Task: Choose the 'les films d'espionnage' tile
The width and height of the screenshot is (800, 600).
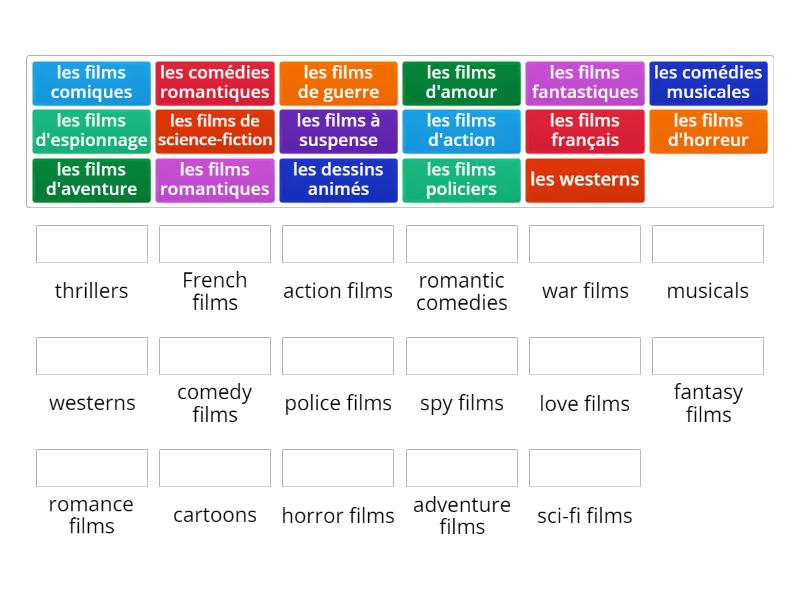Action: [90, 131]
